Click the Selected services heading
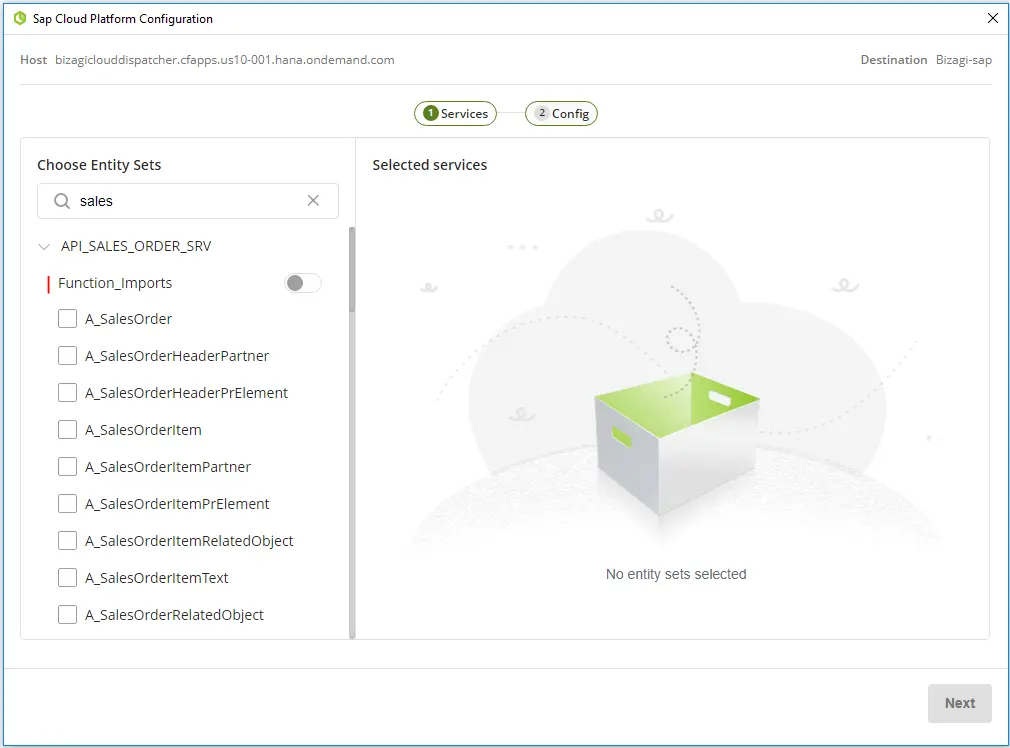Screen dimensions: 1010x748 [x=430, y=165]
